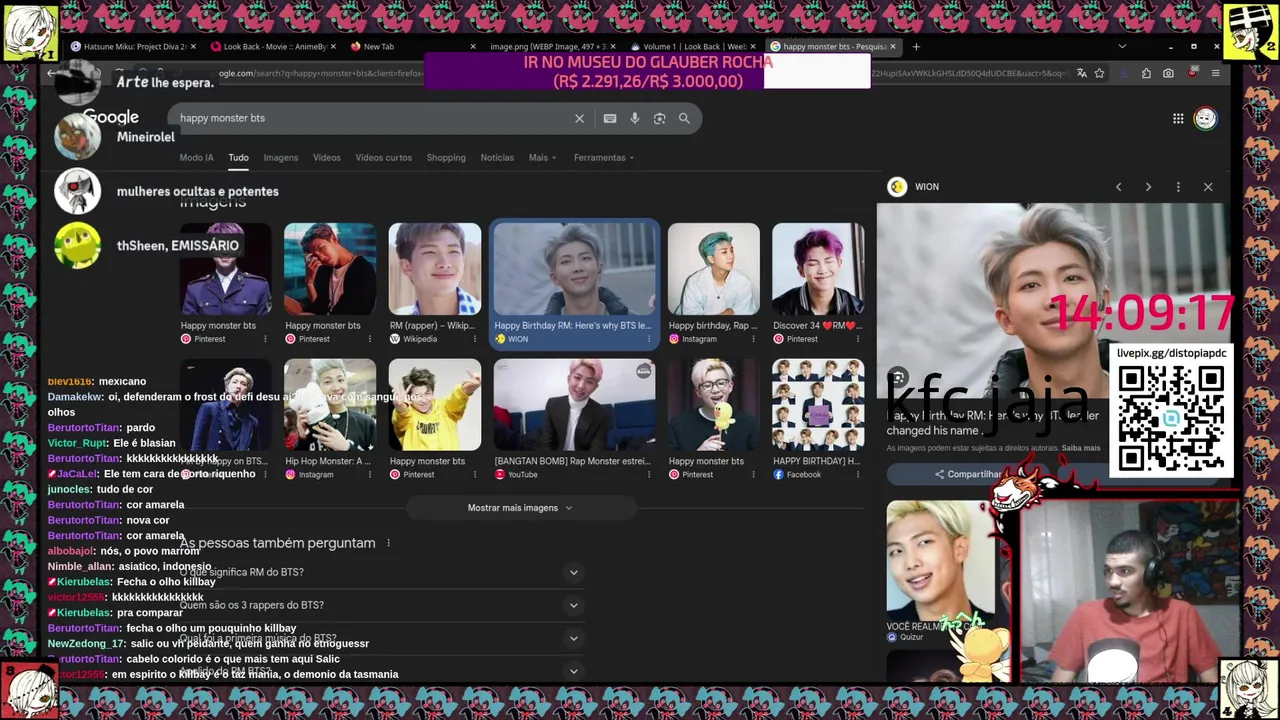This screenshot has width=1280, height=720.
Task: Open 'Discover 34' Pinterest image result
Action: click(x=818, y=284)
